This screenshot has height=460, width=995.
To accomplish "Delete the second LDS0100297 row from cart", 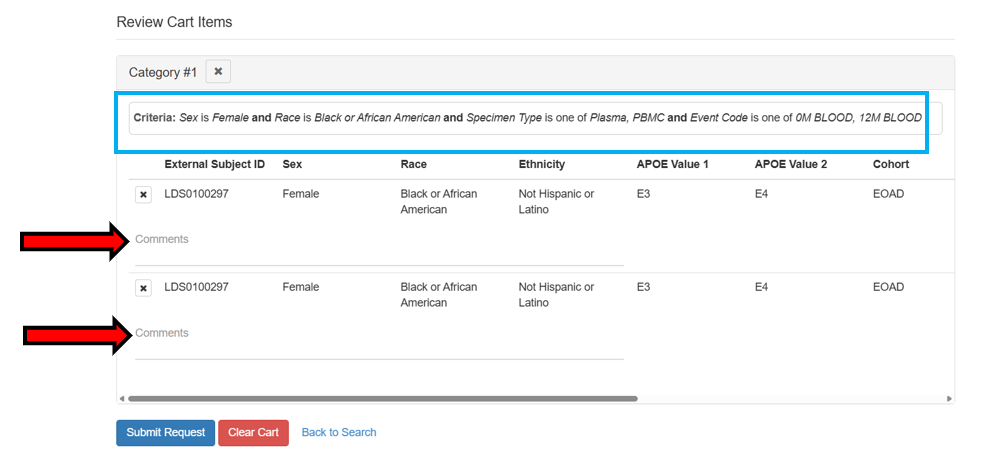I will [x=144, y=288].
